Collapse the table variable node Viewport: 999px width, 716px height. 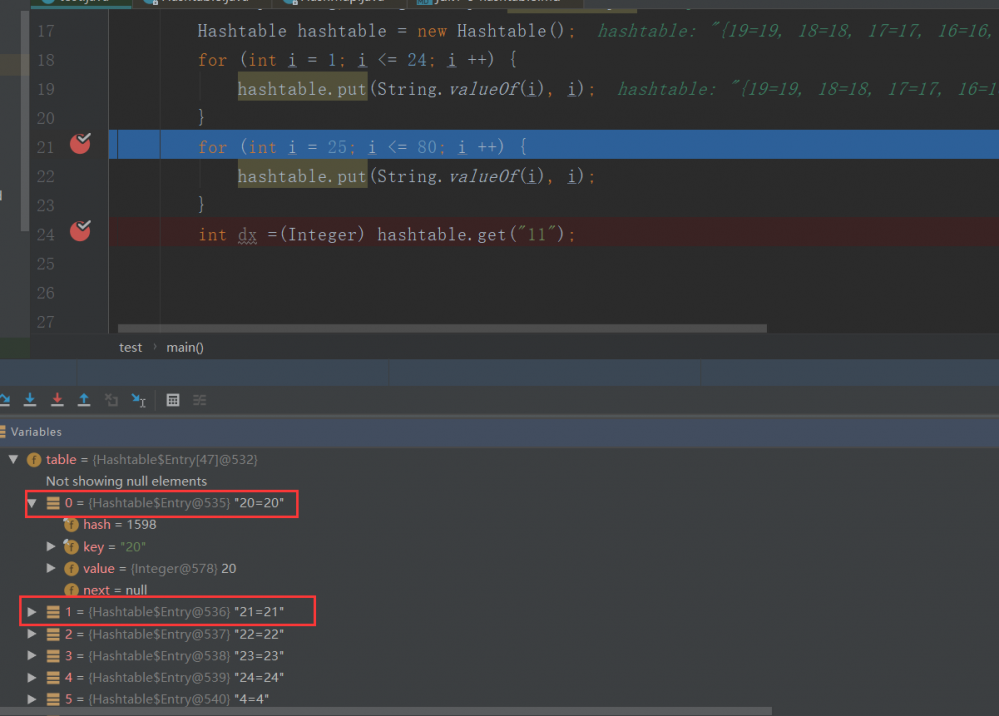click(x=14, y=460)
